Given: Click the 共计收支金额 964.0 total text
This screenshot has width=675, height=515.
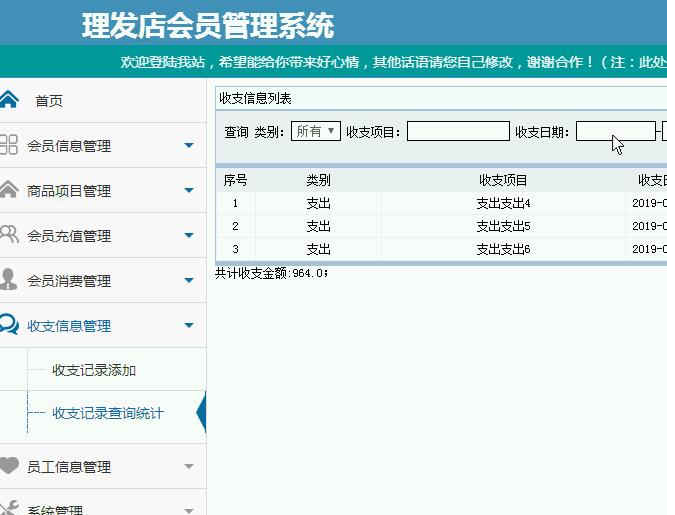Looking at the screenshot, I should pyautogui.click(x=271, y=273).
